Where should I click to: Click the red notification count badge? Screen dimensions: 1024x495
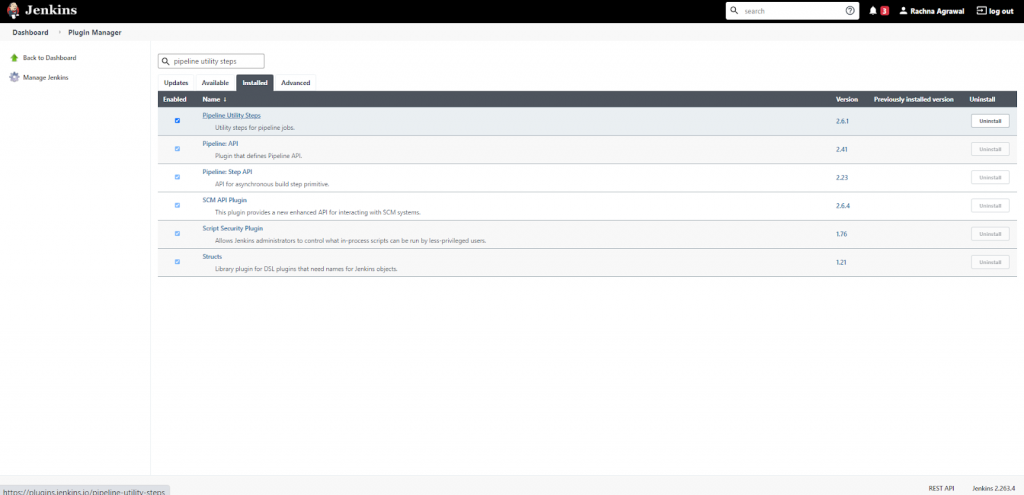(885, 11)
